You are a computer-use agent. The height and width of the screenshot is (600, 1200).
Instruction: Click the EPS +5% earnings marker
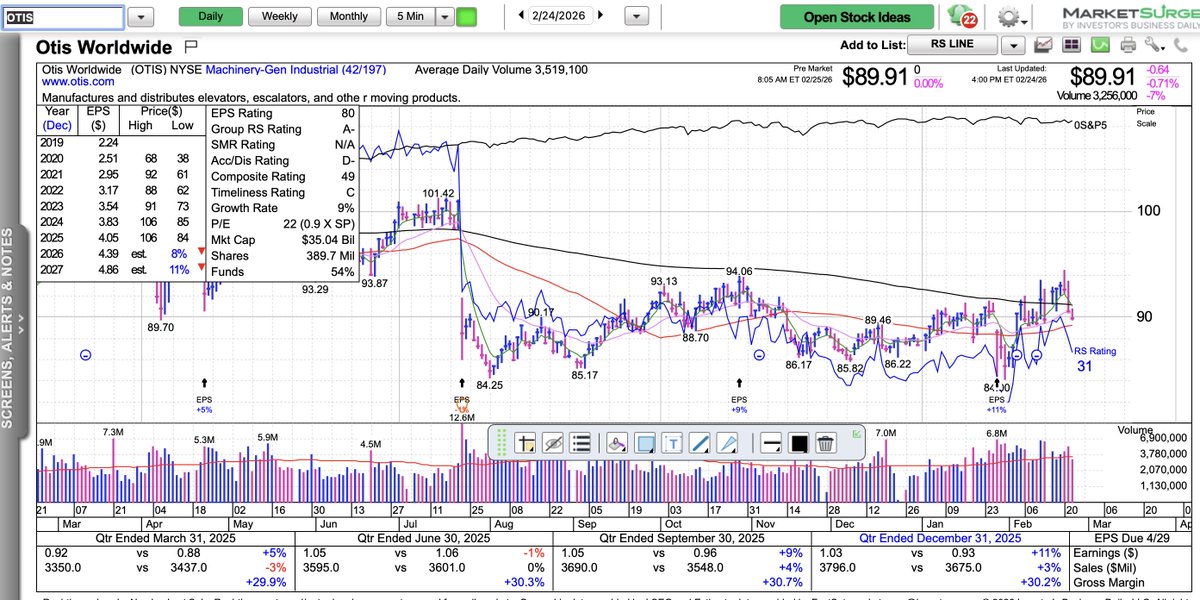pos(205,394)
